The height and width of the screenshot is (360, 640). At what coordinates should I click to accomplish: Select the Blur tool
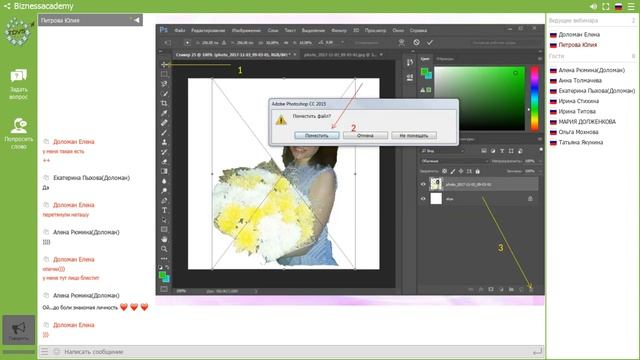click(164, 181)
